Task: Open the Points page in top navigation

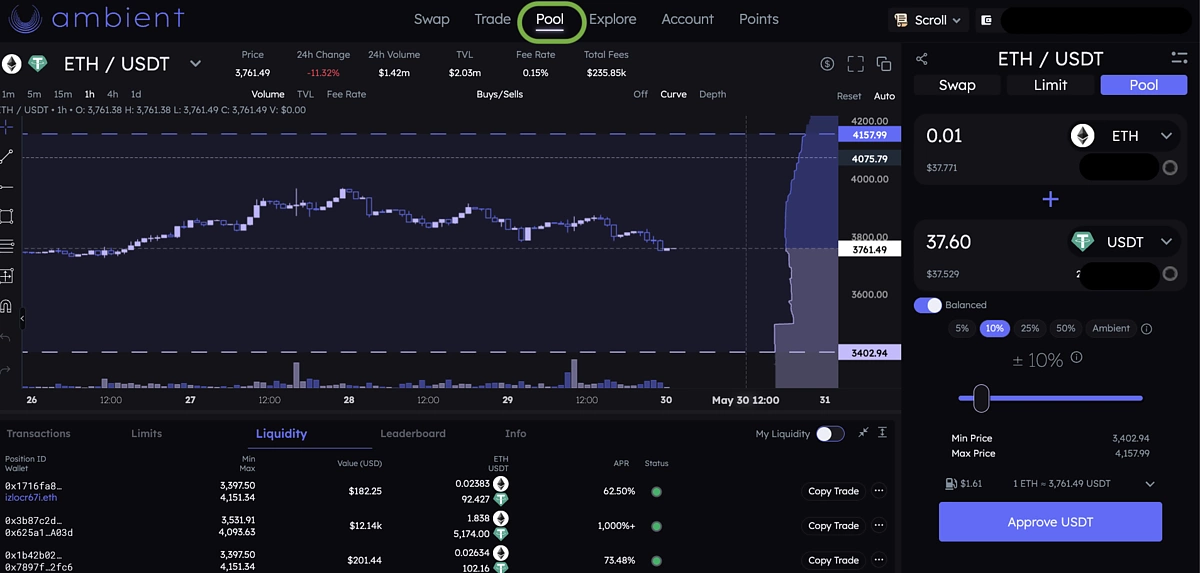Action: [x=759, y=19]
